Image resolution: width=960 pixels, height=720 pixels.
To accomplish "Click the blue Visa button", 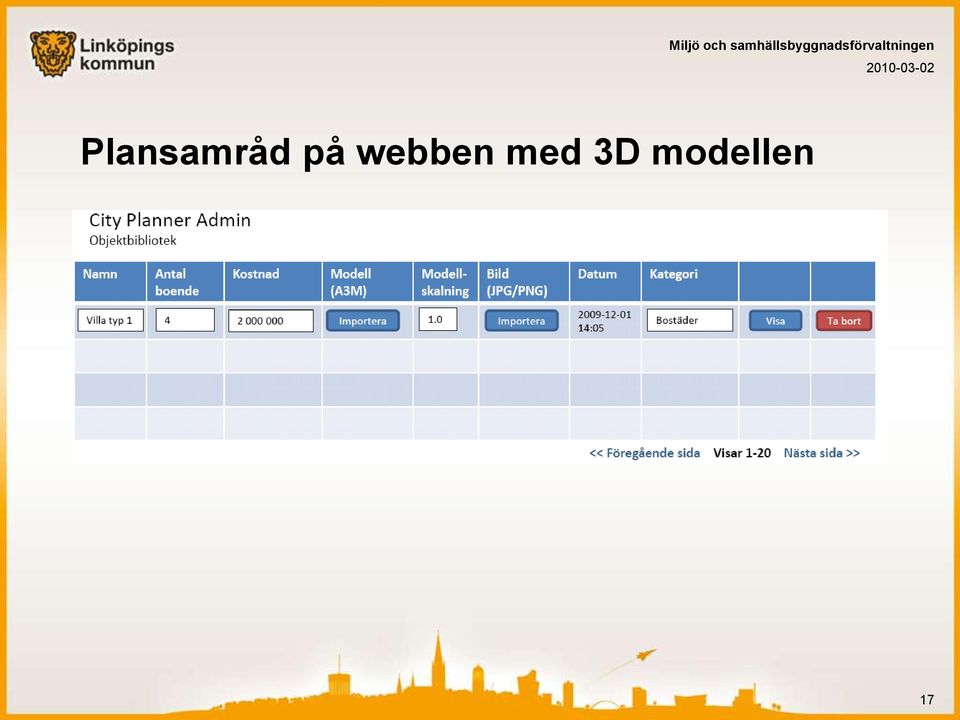I will [x=775, y=320].
